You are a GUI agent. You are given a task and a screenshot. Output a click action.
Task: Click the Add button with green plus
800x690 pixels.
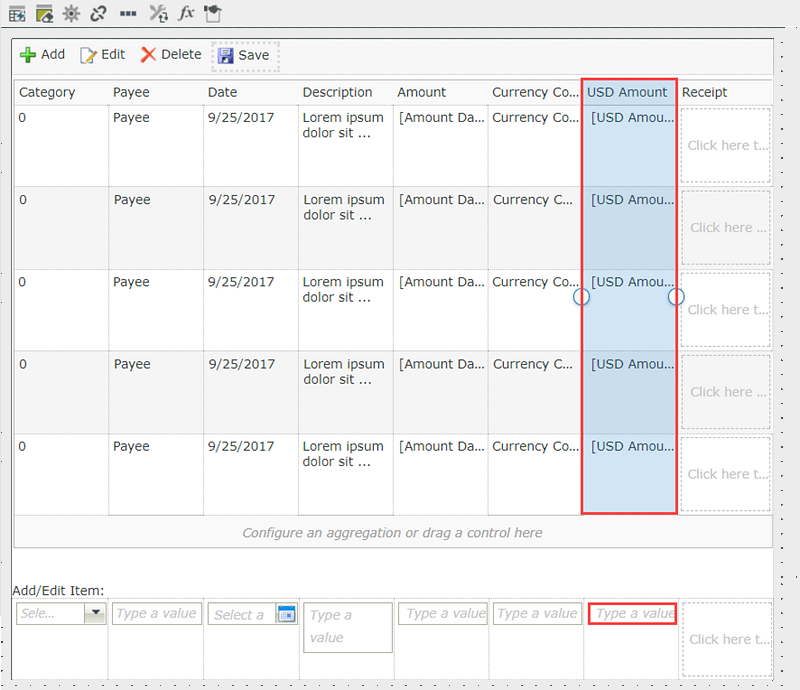[43, 55]
